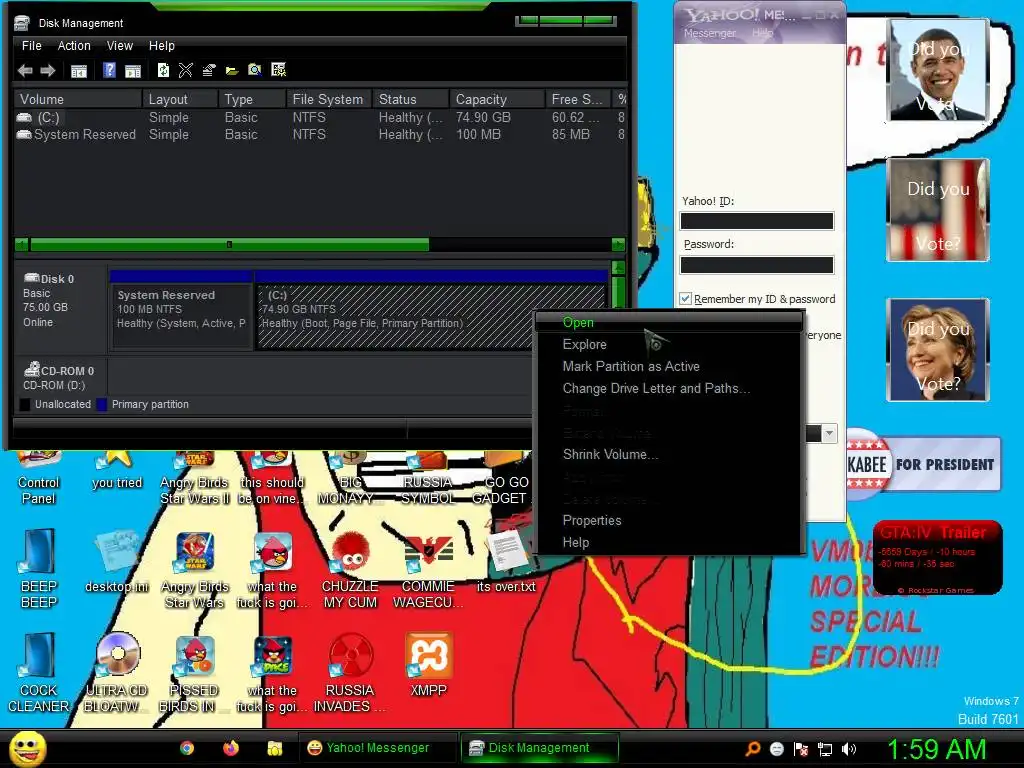Click the Settings checklist toolbar icon
The image size is (1024, 768).
coord(279,70)
